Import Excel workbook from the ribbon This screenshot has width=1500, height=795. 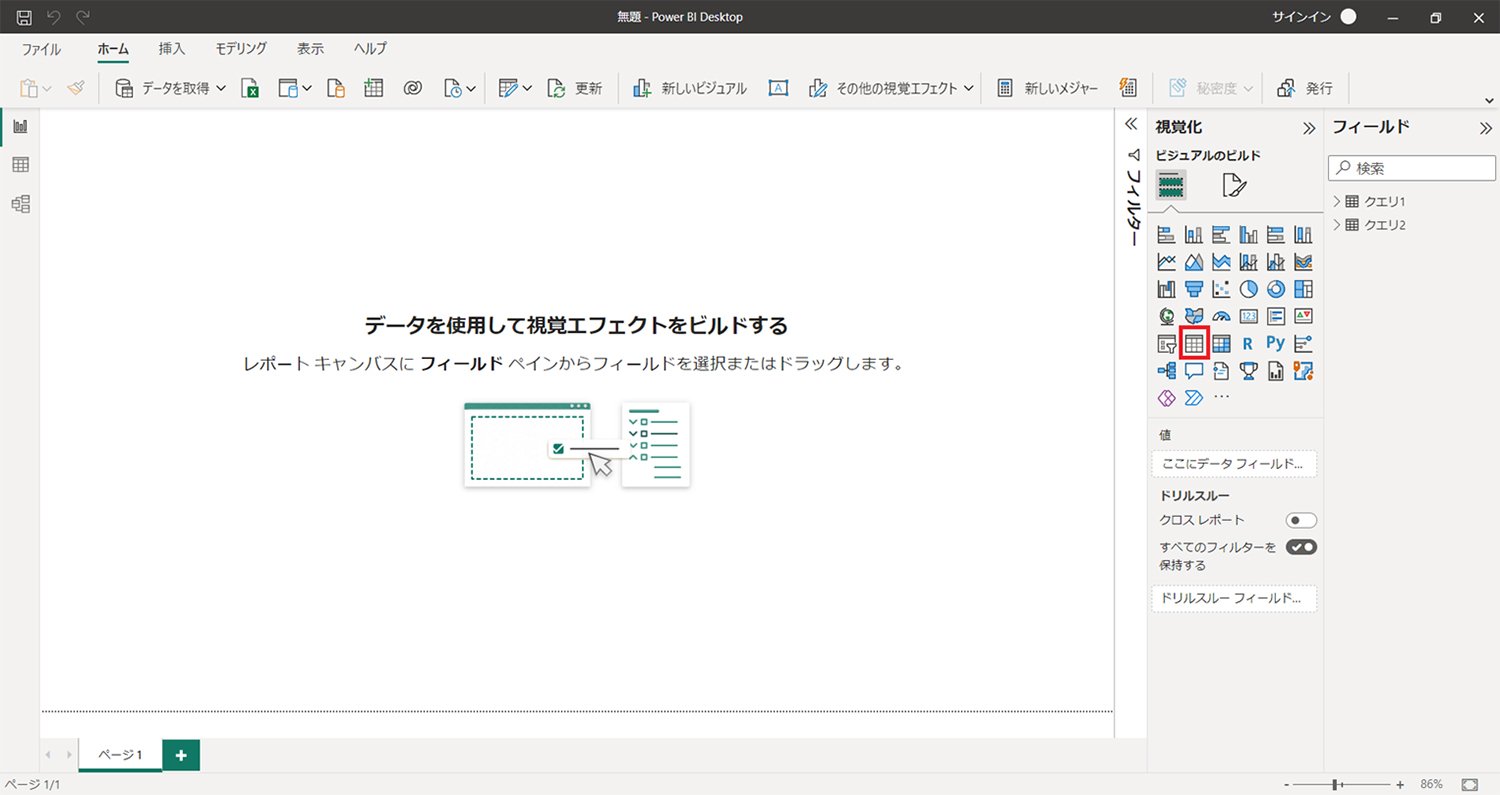(x=251, y=88)
